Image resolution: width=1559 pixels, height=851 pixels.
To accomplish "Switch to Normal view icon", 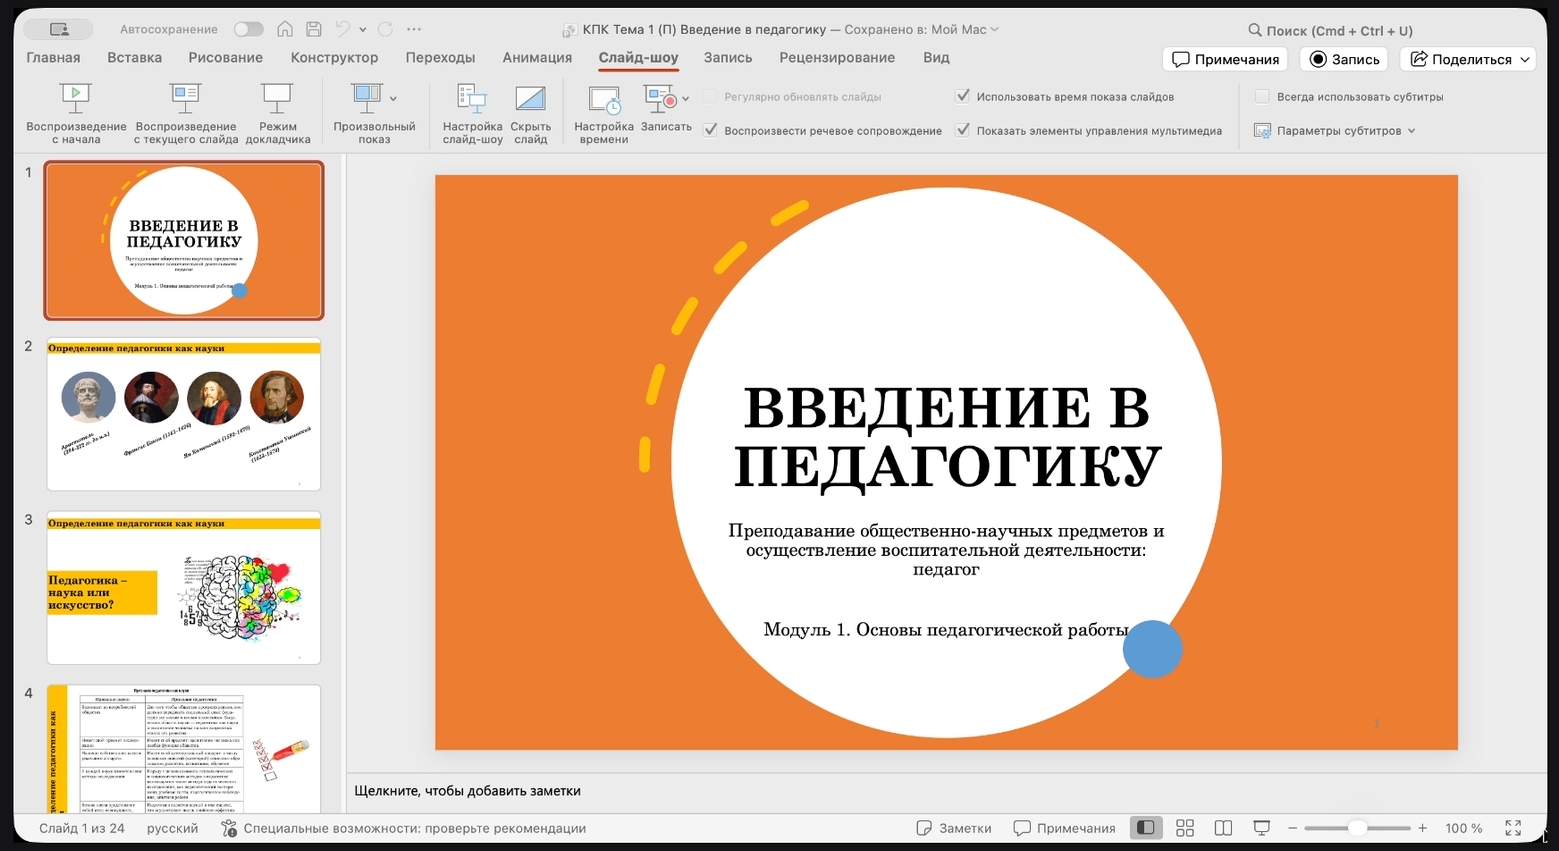I will (x=1146, y=828).
